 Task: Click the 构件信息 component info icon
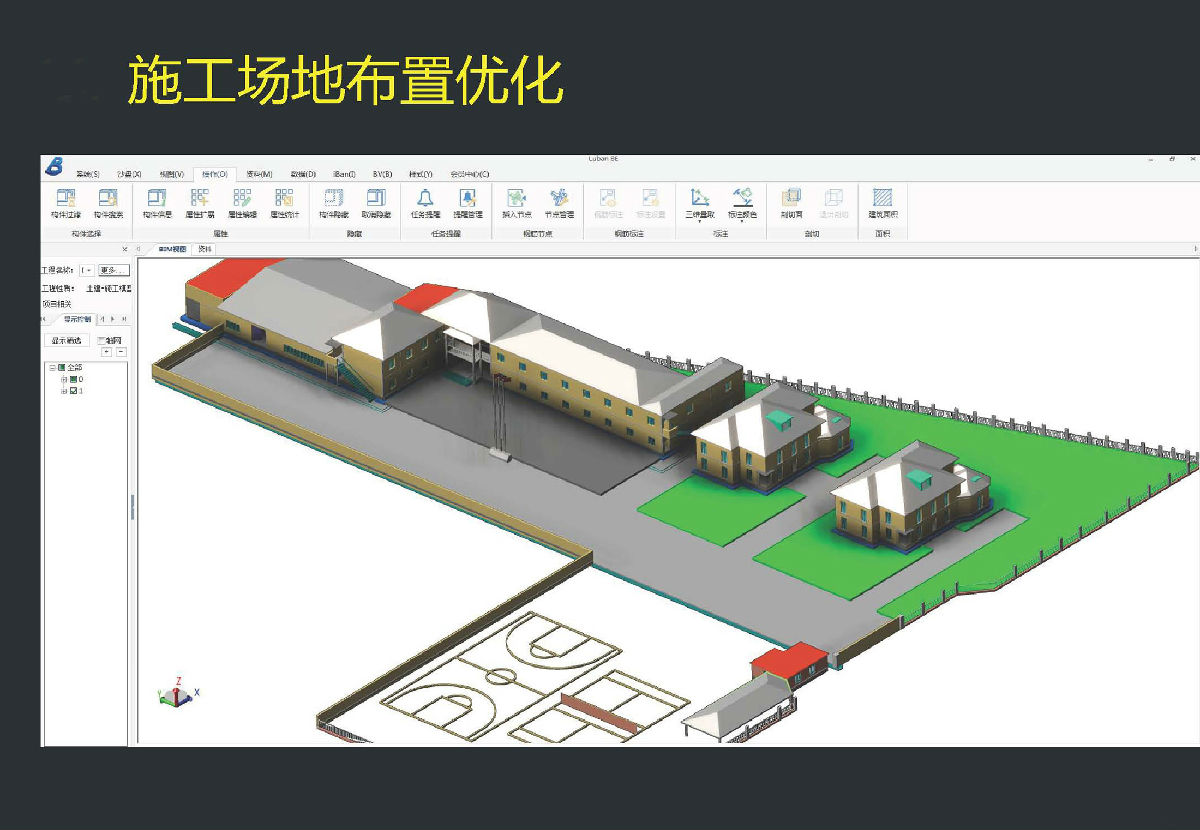(x=157, y=199)
